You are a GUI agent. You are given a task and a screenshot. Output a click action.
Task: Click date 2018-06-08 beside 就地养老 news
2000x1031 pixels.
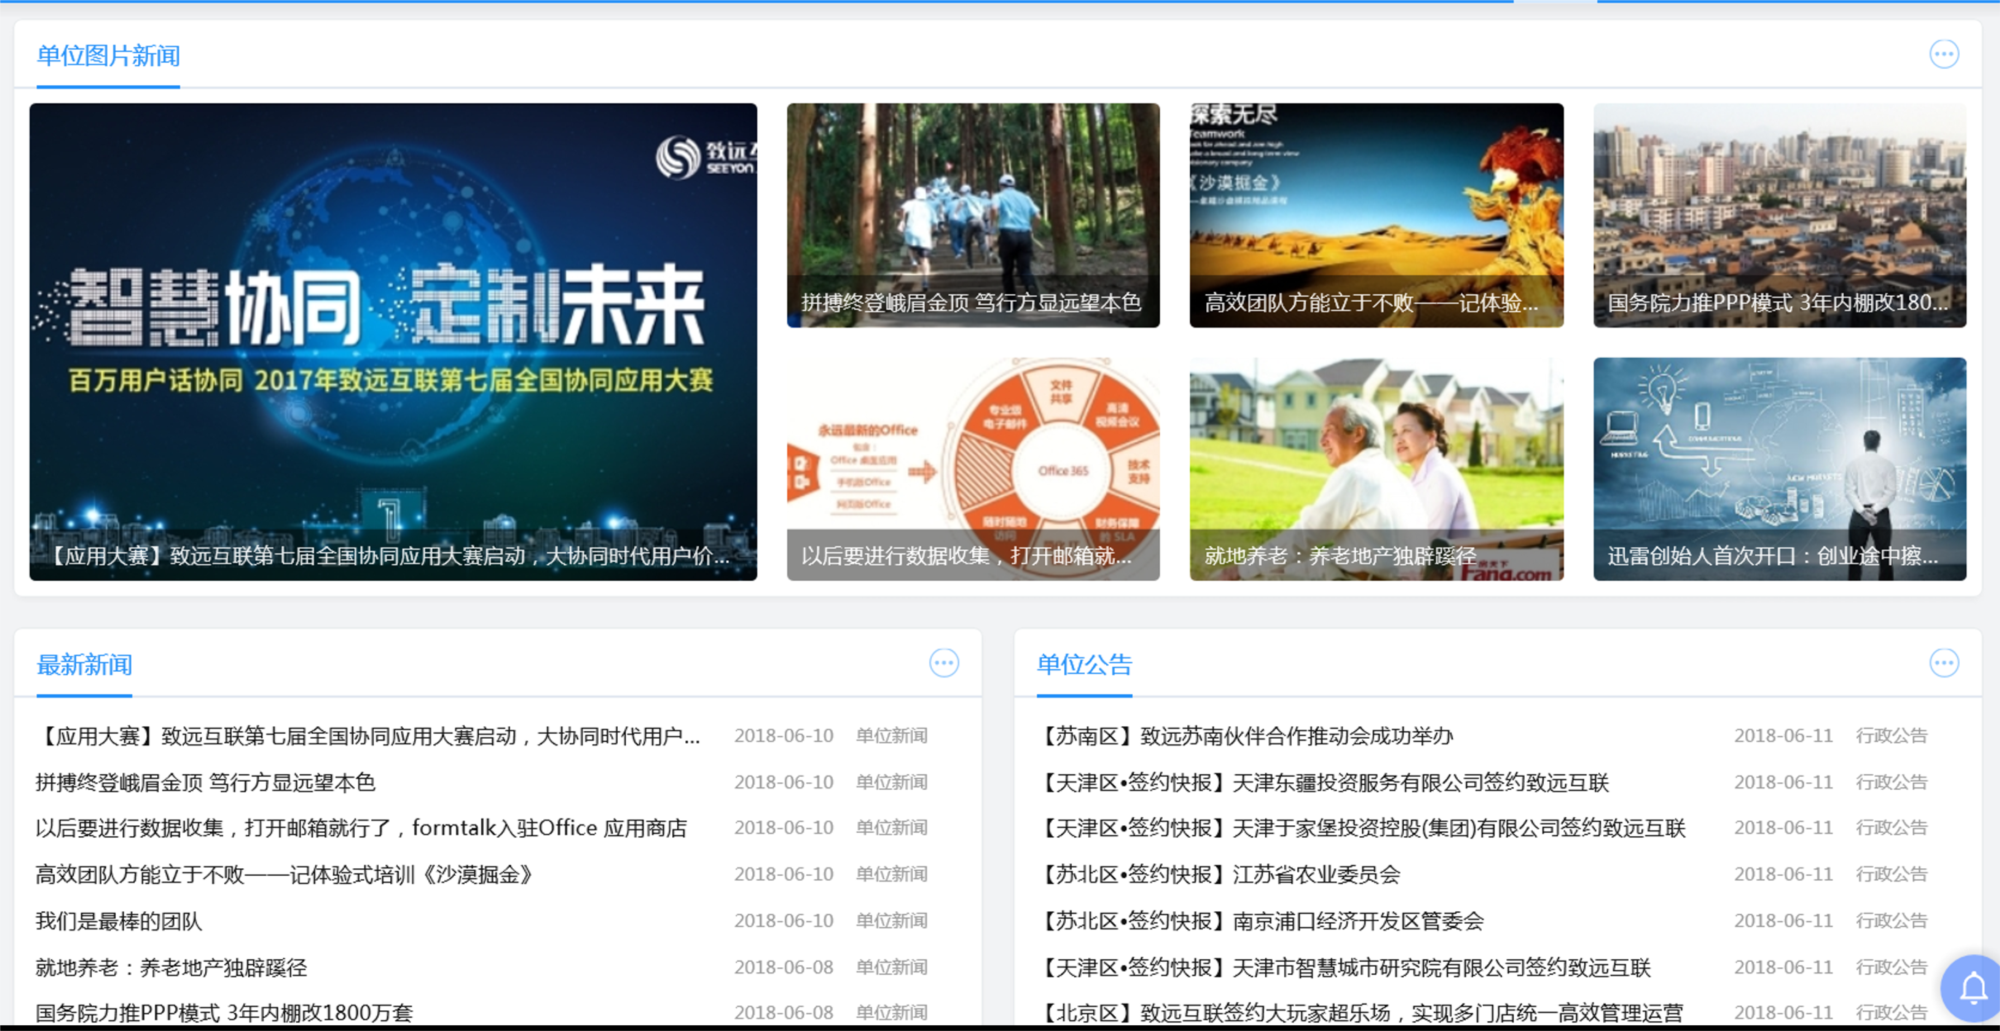click(784, 968)
